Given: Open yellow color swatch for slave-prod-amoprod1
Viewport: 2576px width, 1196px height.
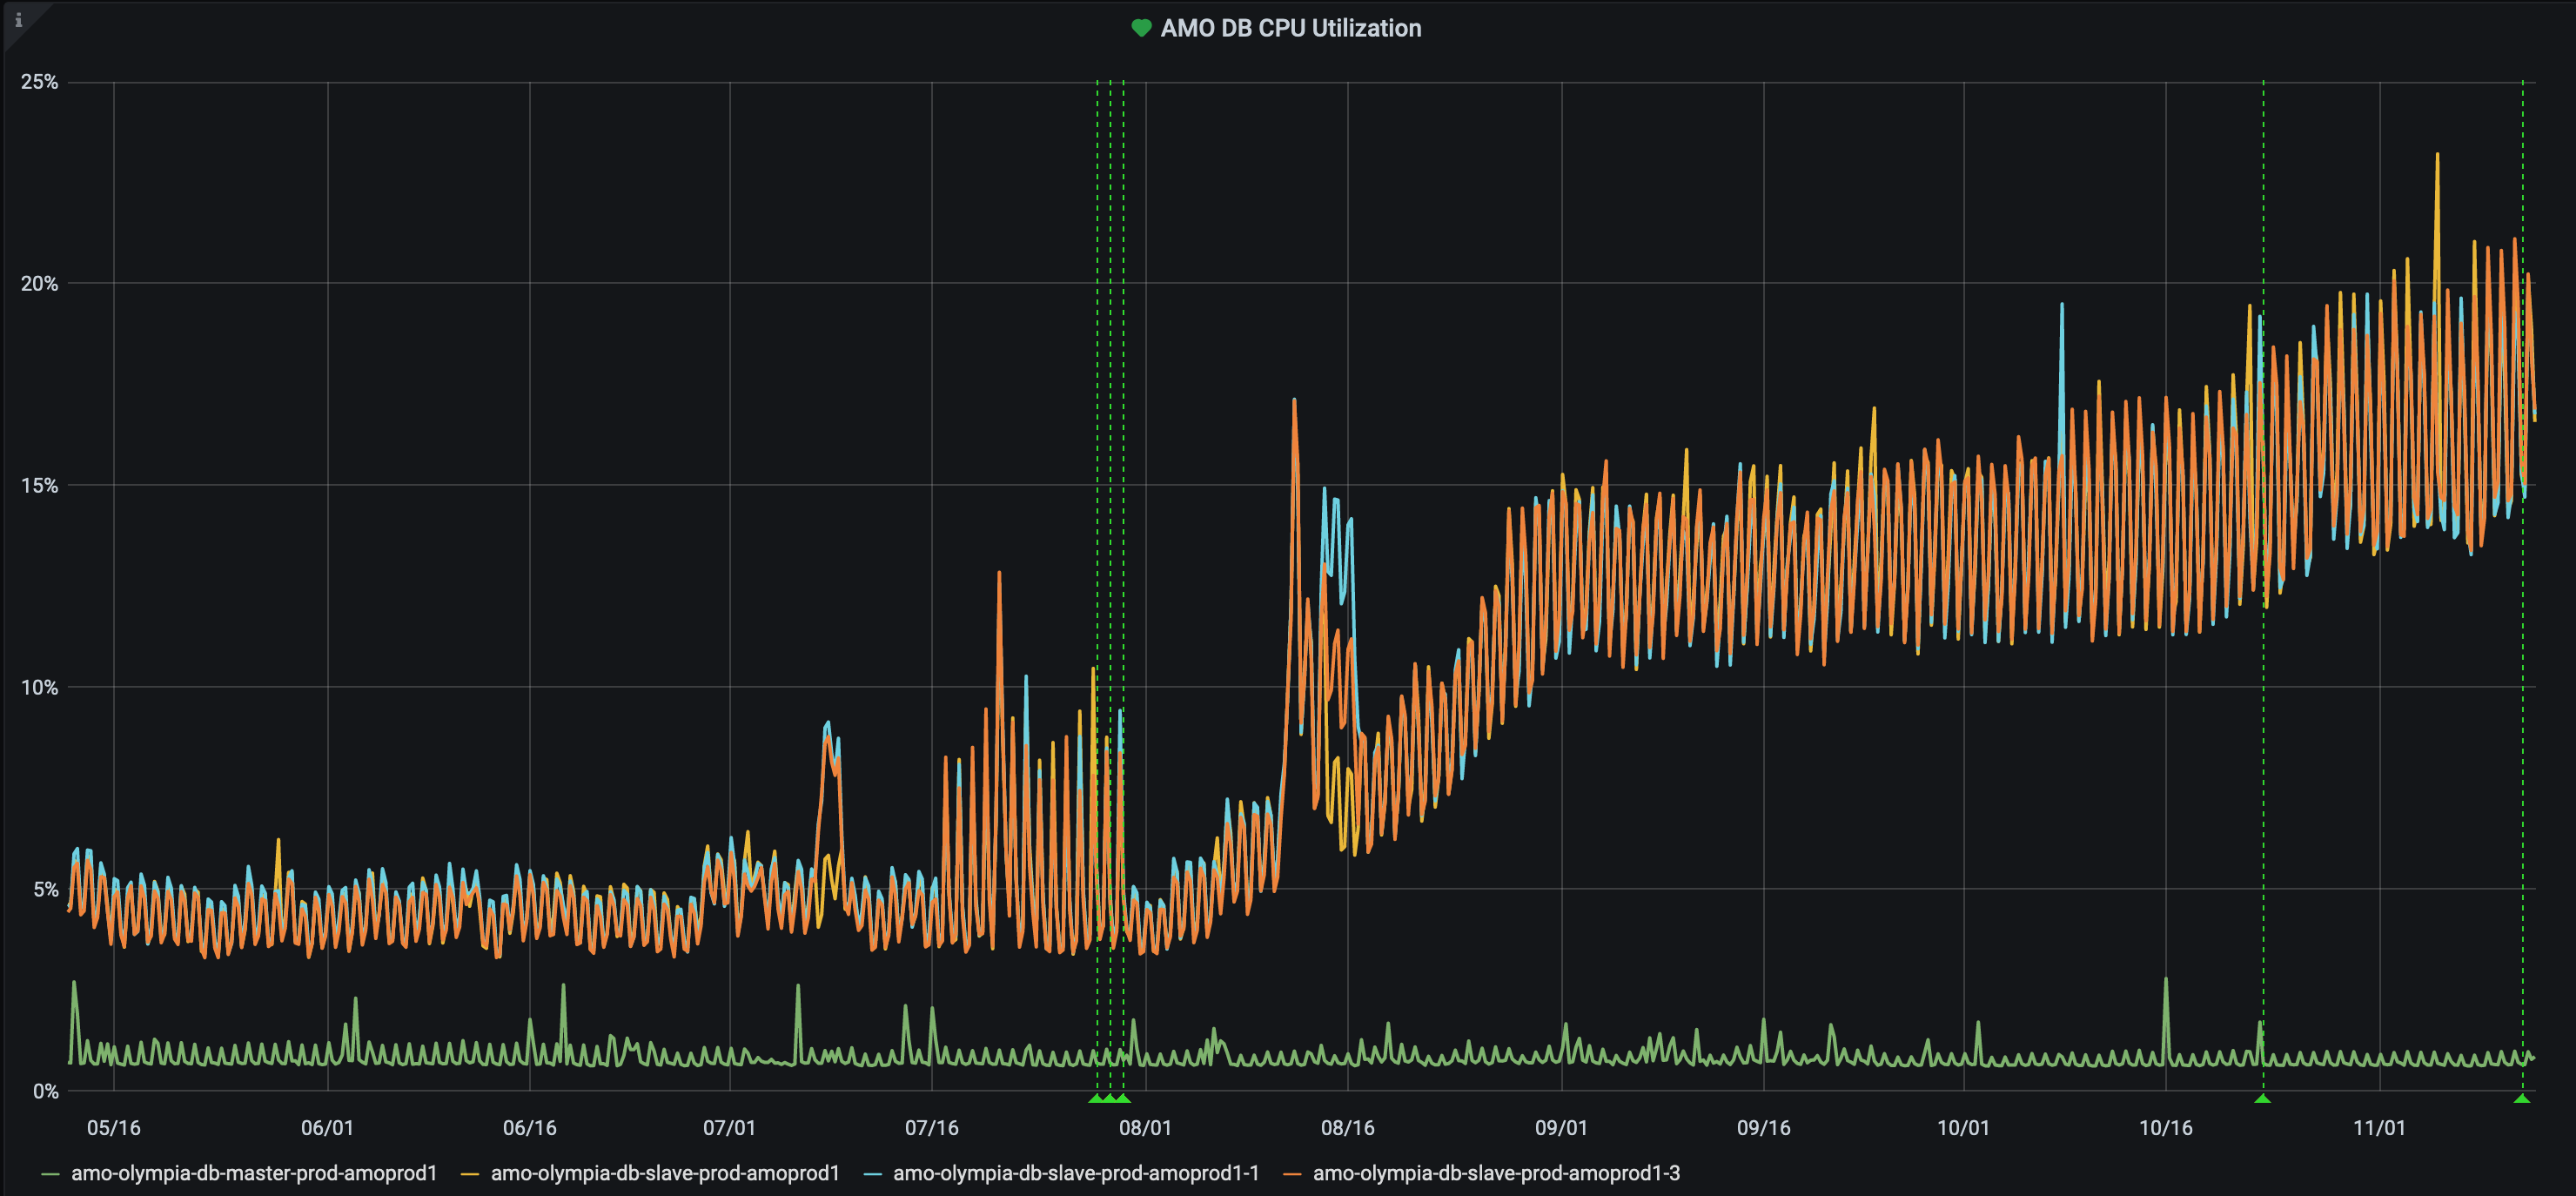Looking at the screenshot, I should coord(470,1174).
